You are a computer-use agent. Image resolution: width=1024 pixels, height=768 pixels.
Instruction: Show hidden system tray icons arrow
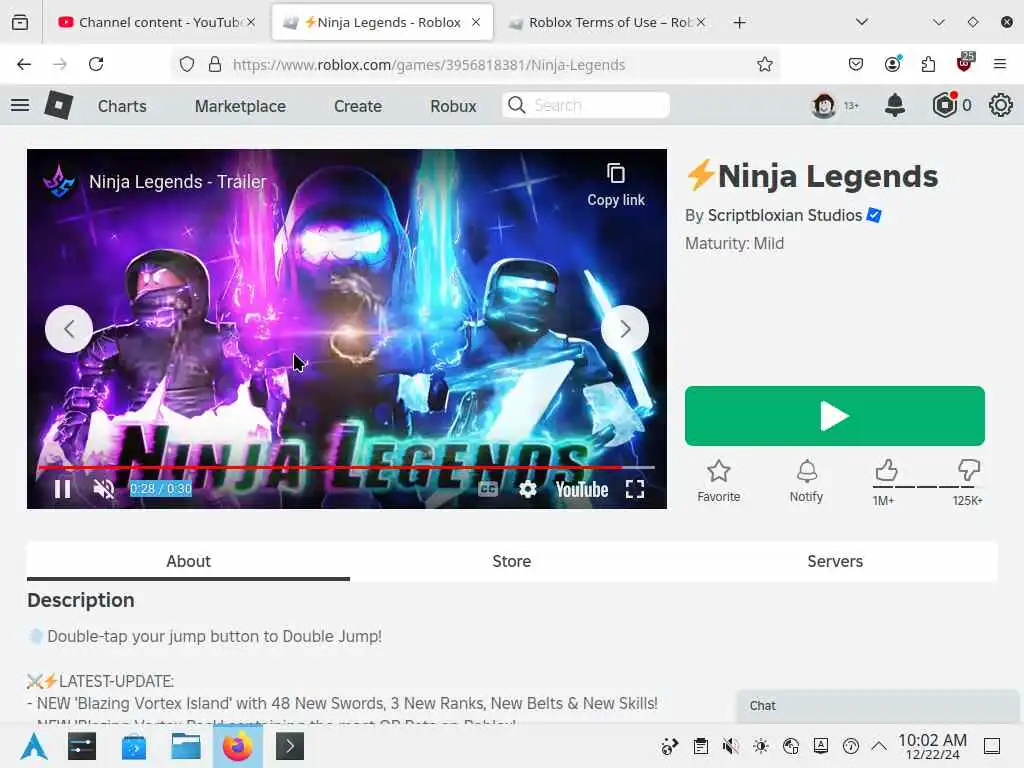click(x=879, y=746)
